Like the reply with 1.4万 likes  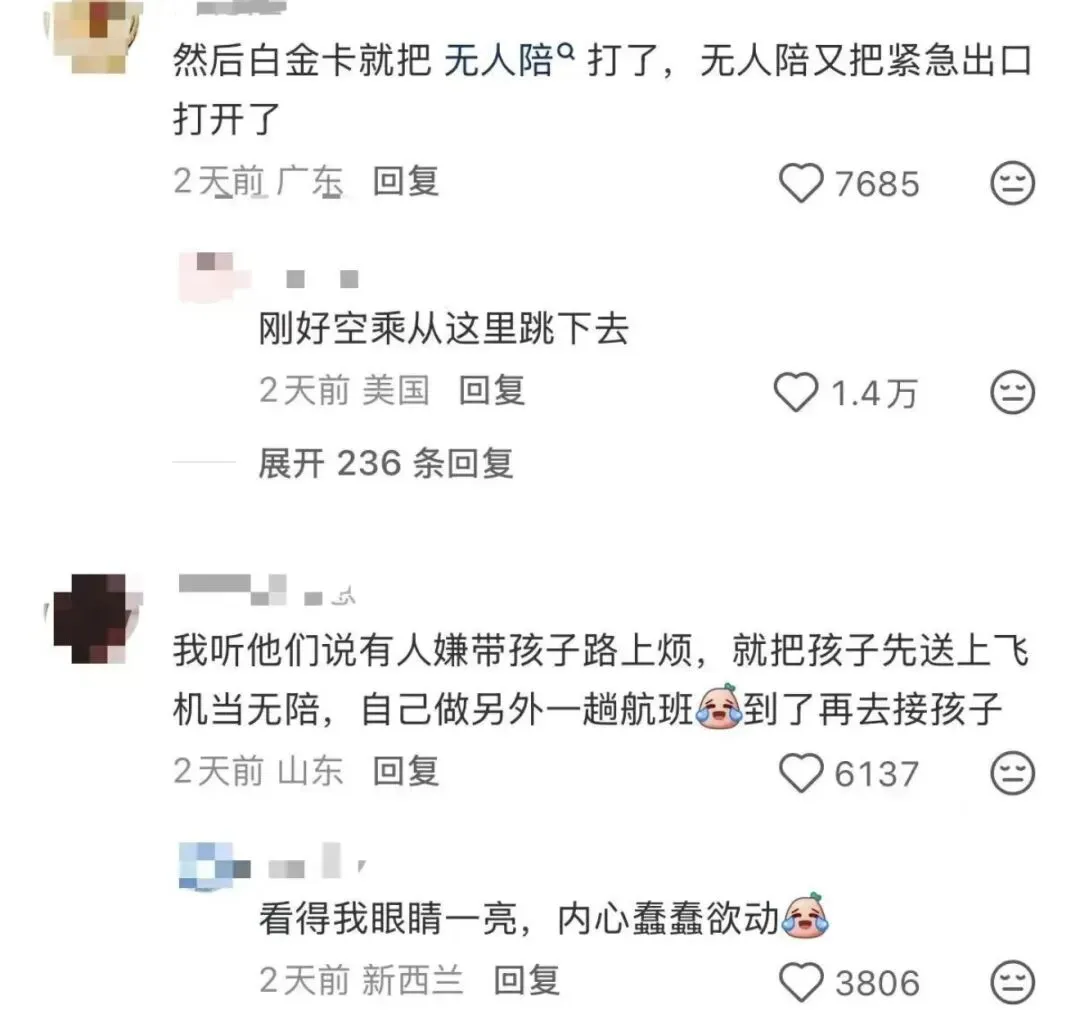point(796,392)
